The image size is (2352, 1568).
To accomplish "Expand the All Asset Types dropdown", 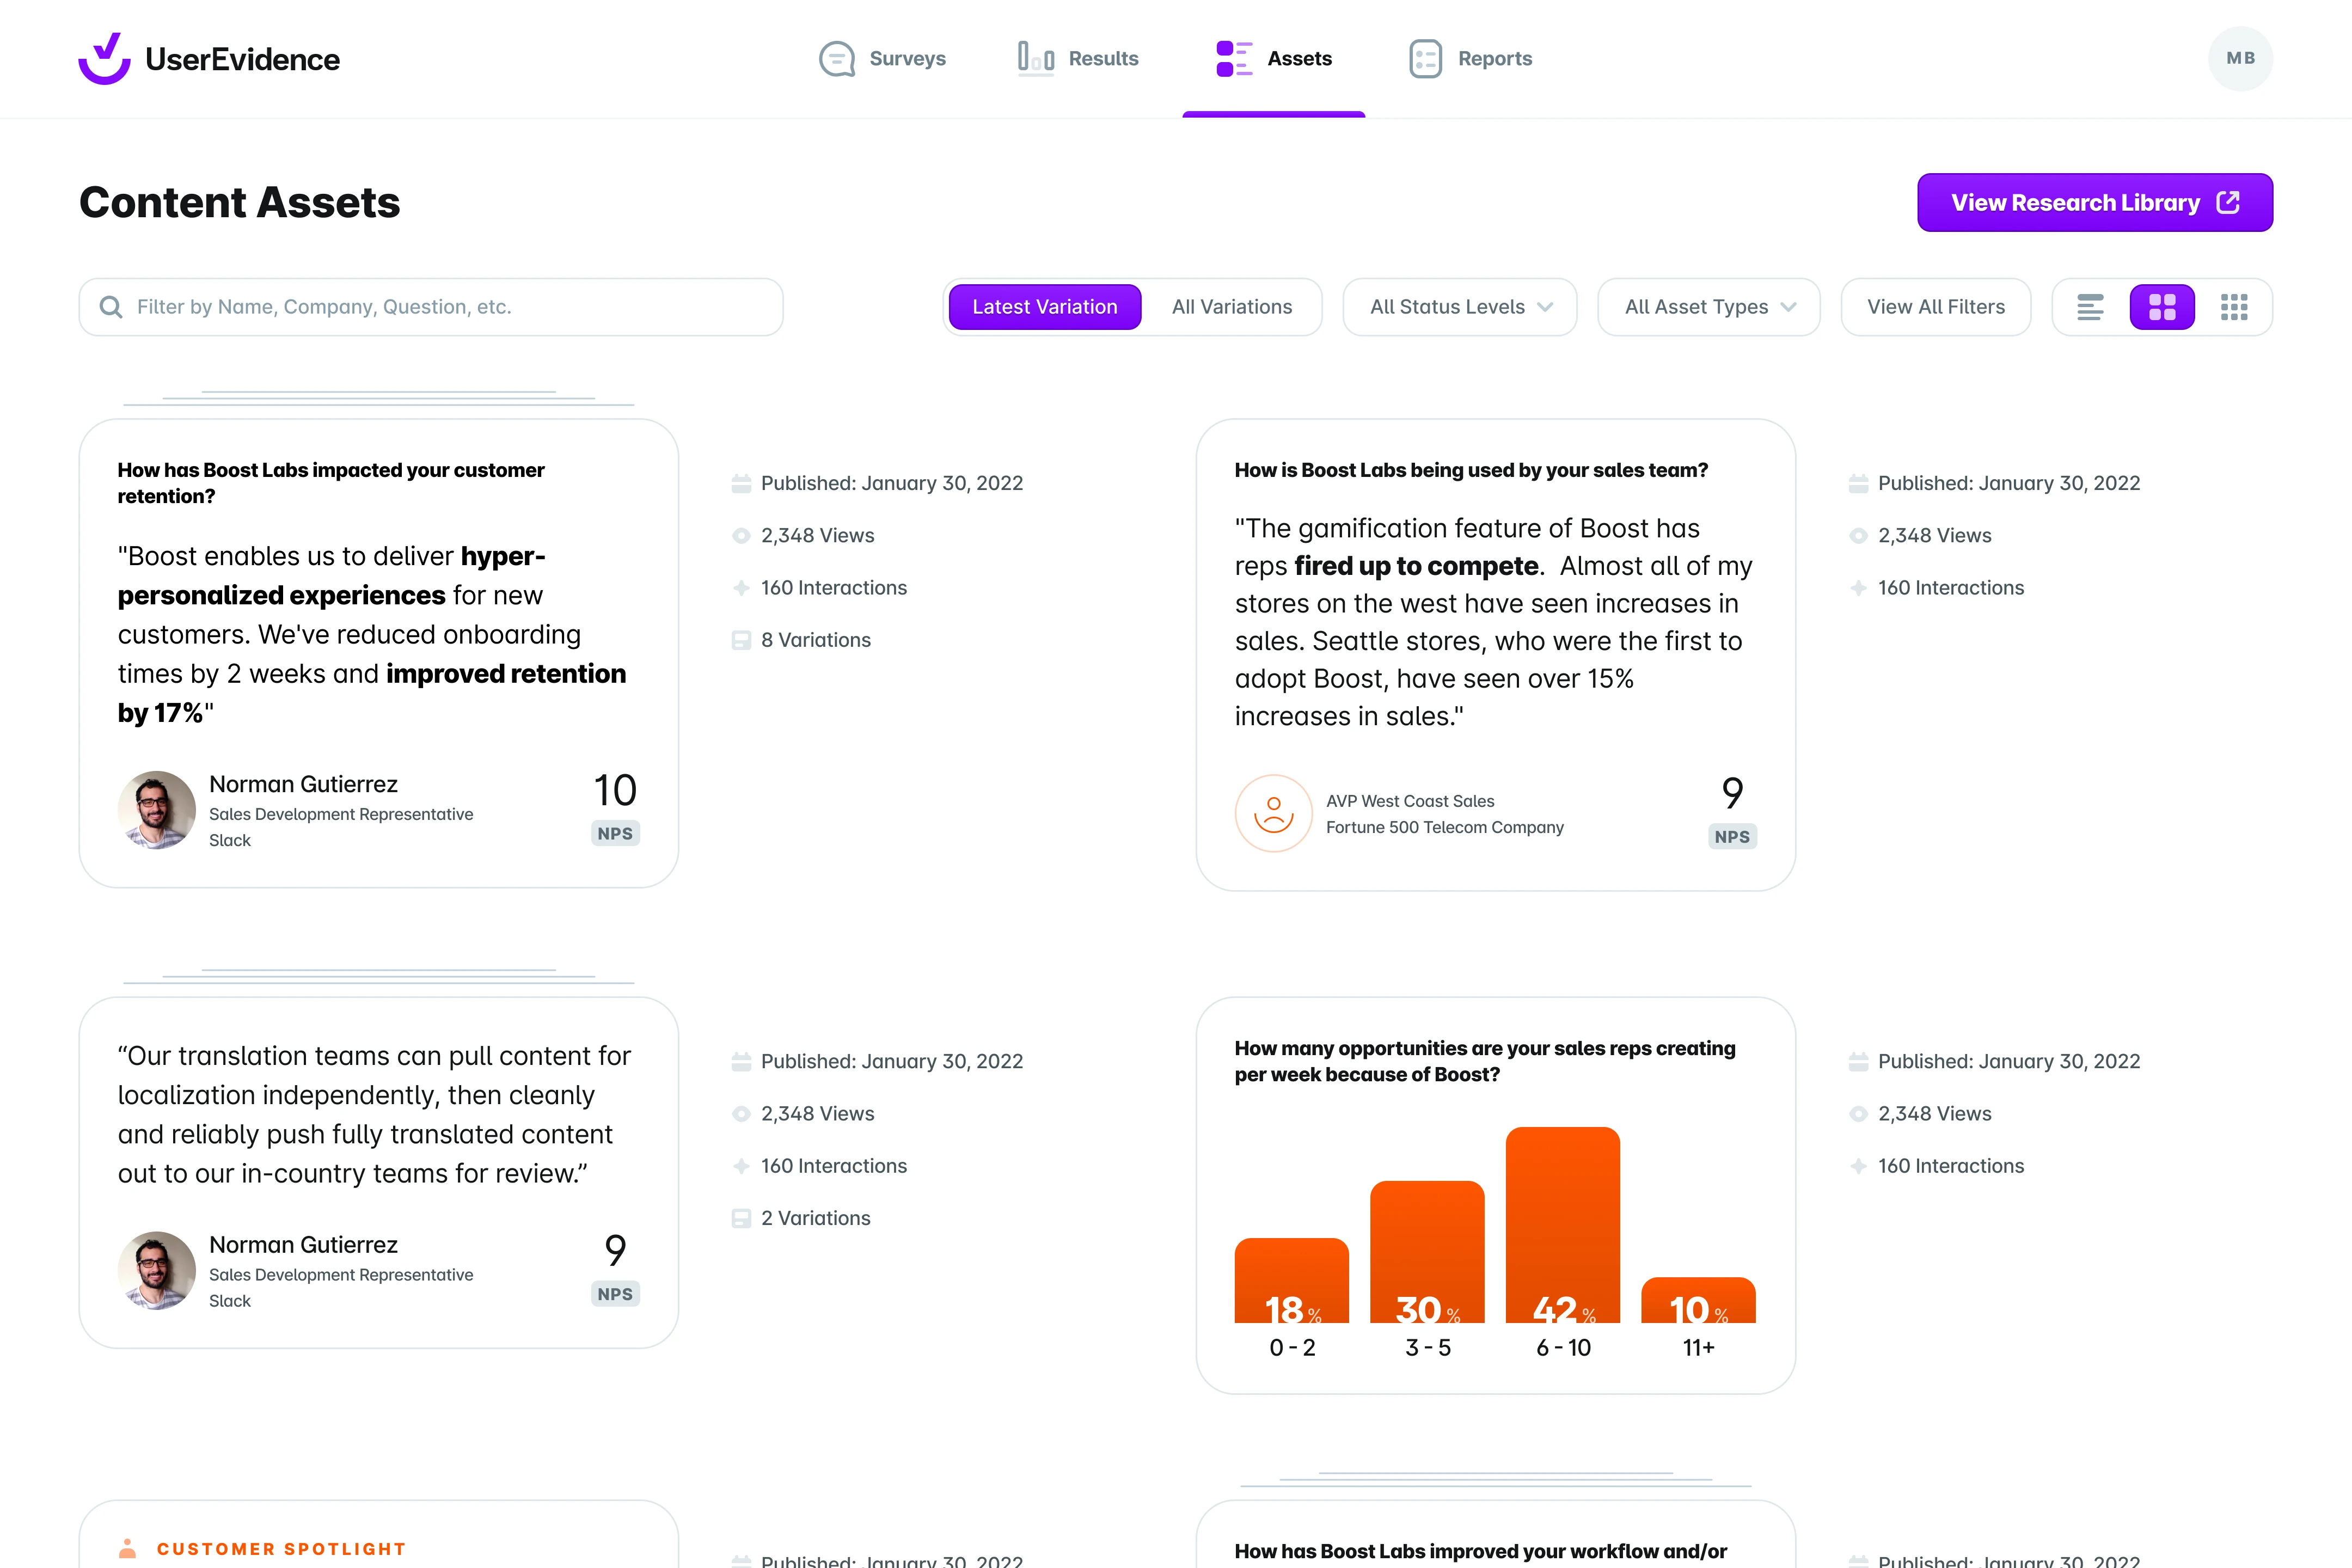I will tap(1706, 306).
